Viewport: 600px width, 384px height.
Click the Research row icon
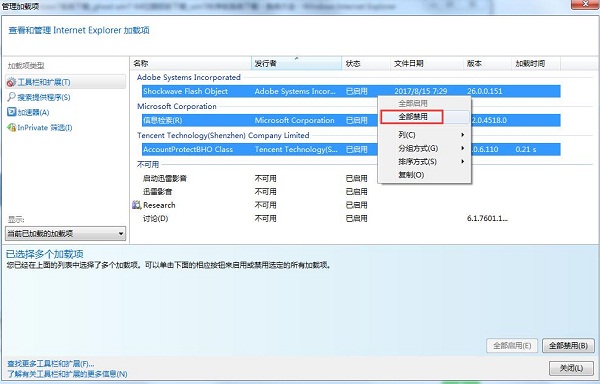coord(137,205)
